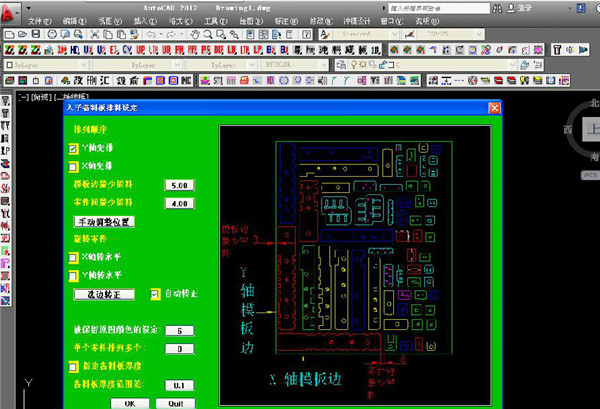Viewport: 600px width, 409px height.
Task: Click the 5.00 template edge margin field
Action: (179, 186)
